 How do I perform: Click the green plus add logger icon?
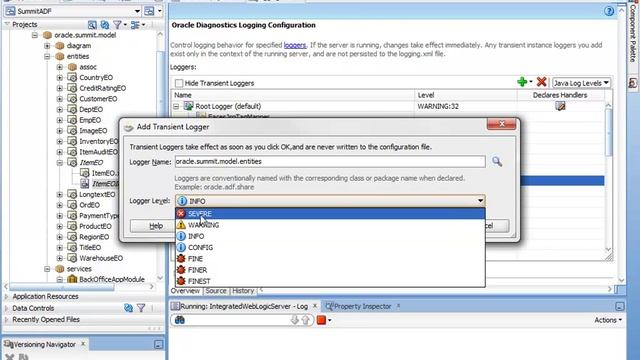tap(522, 82)
